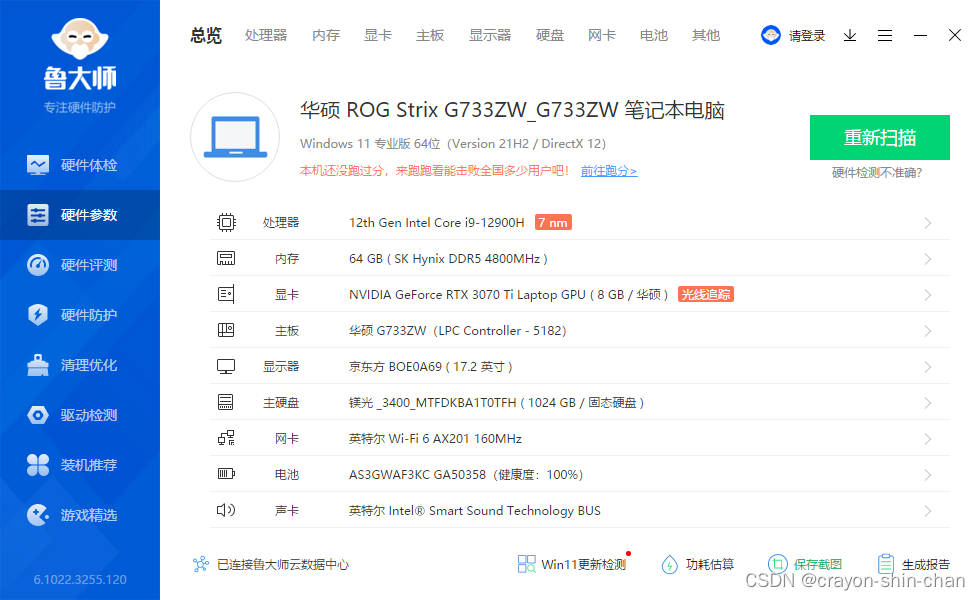Click the 装机推荐 clover icon
This screenshot has width=980, height=600.
point(38,465)
